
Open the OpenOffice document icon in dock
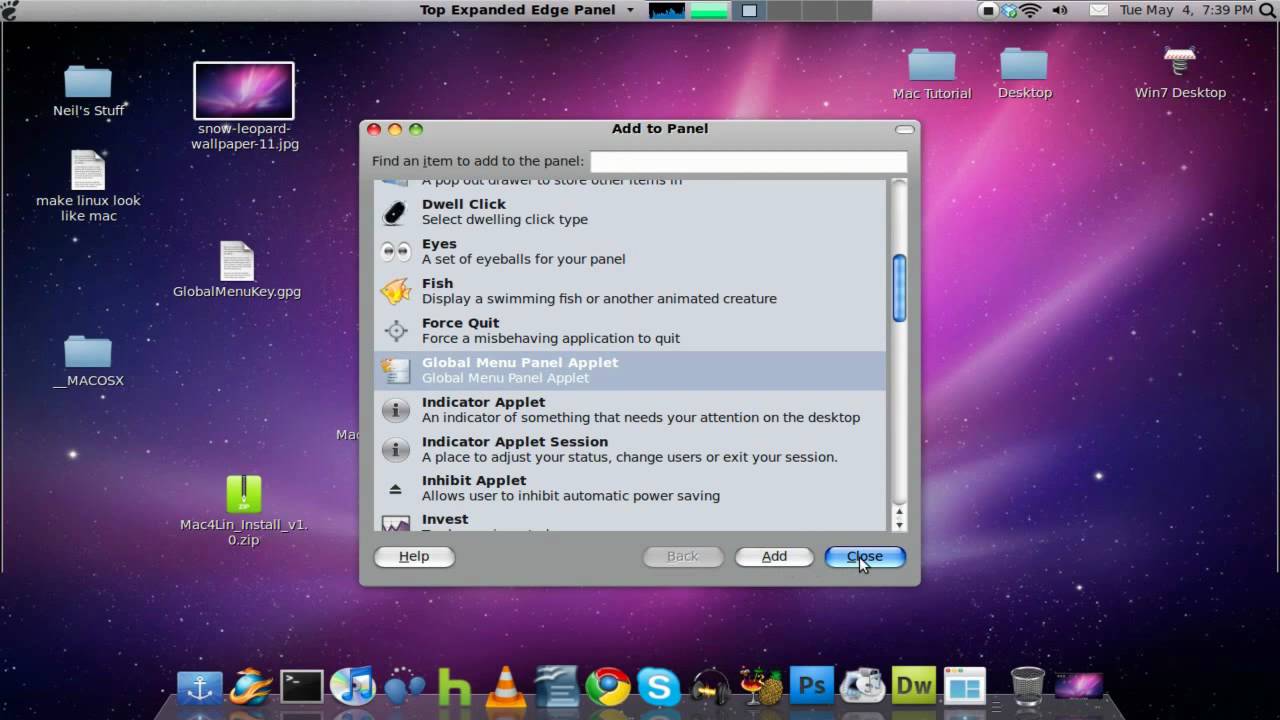pos(557,686)
